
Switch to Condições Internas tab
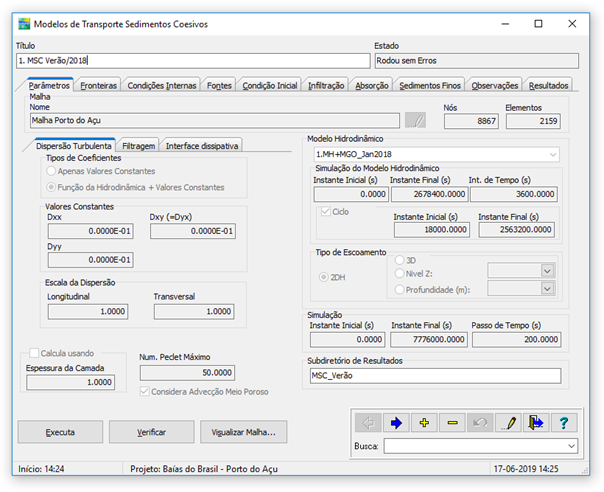point(162,85)
